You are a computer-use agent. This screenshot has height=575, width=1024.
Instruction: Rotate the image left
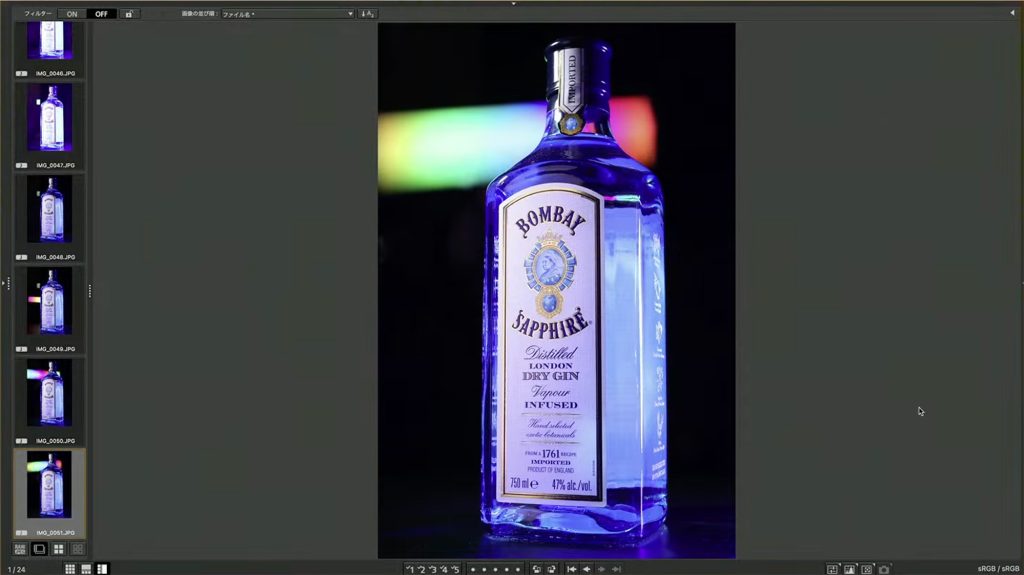536,569
